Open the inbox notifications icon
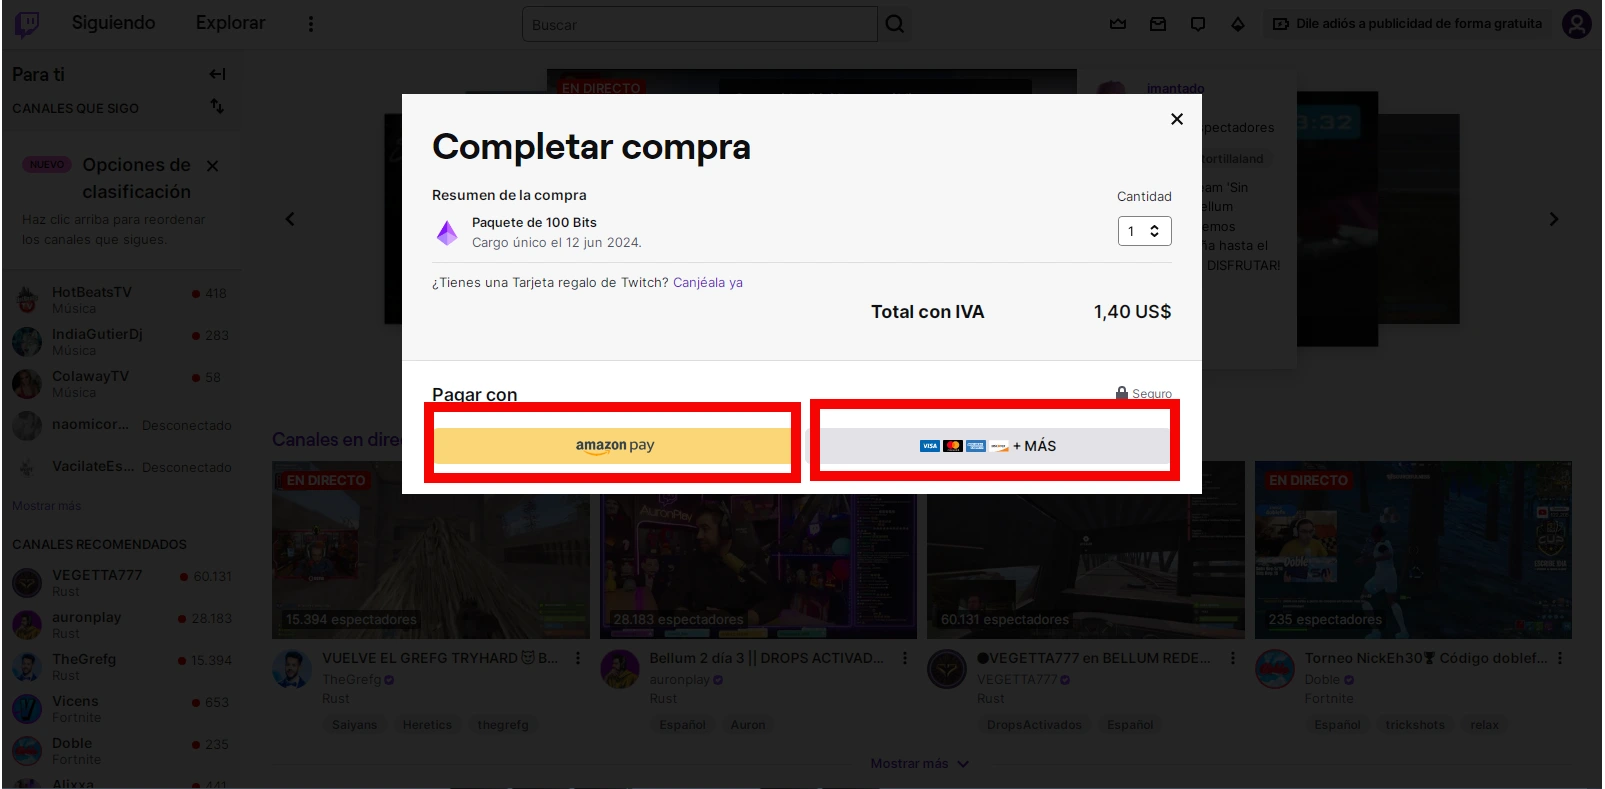 [x=1158, y=24]
